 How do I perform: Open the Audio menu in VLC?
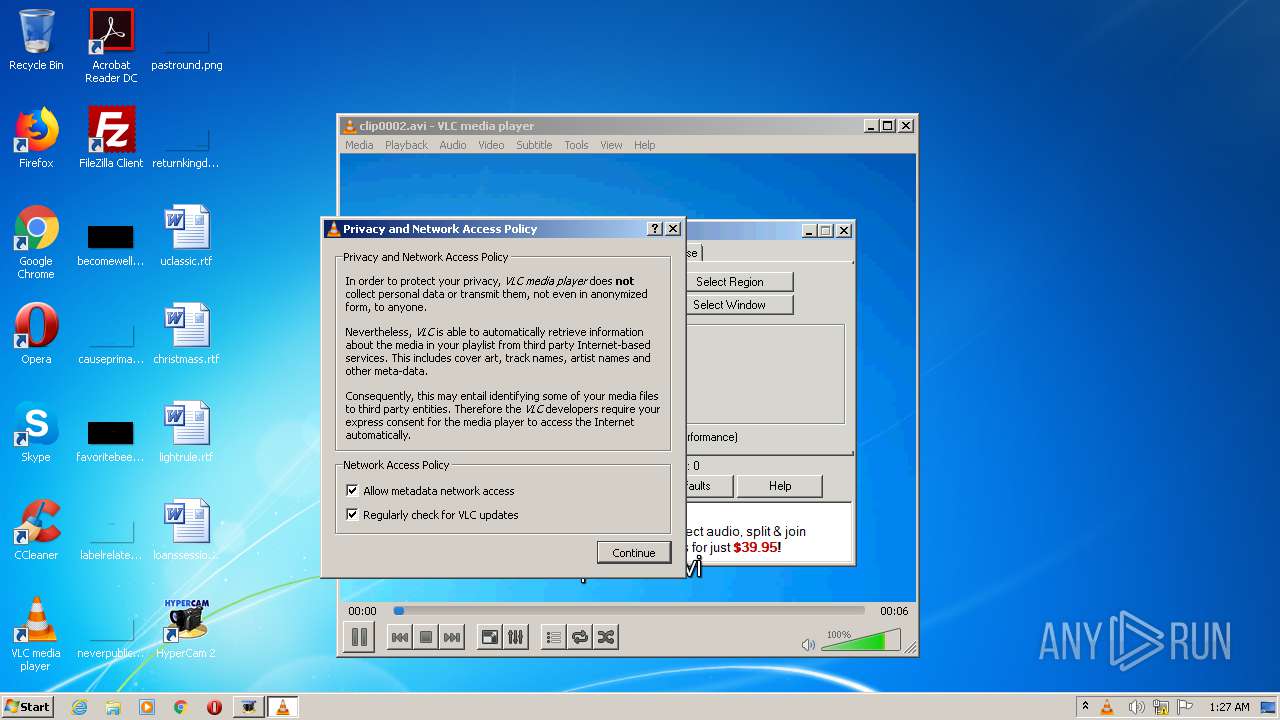pos(453,145)
